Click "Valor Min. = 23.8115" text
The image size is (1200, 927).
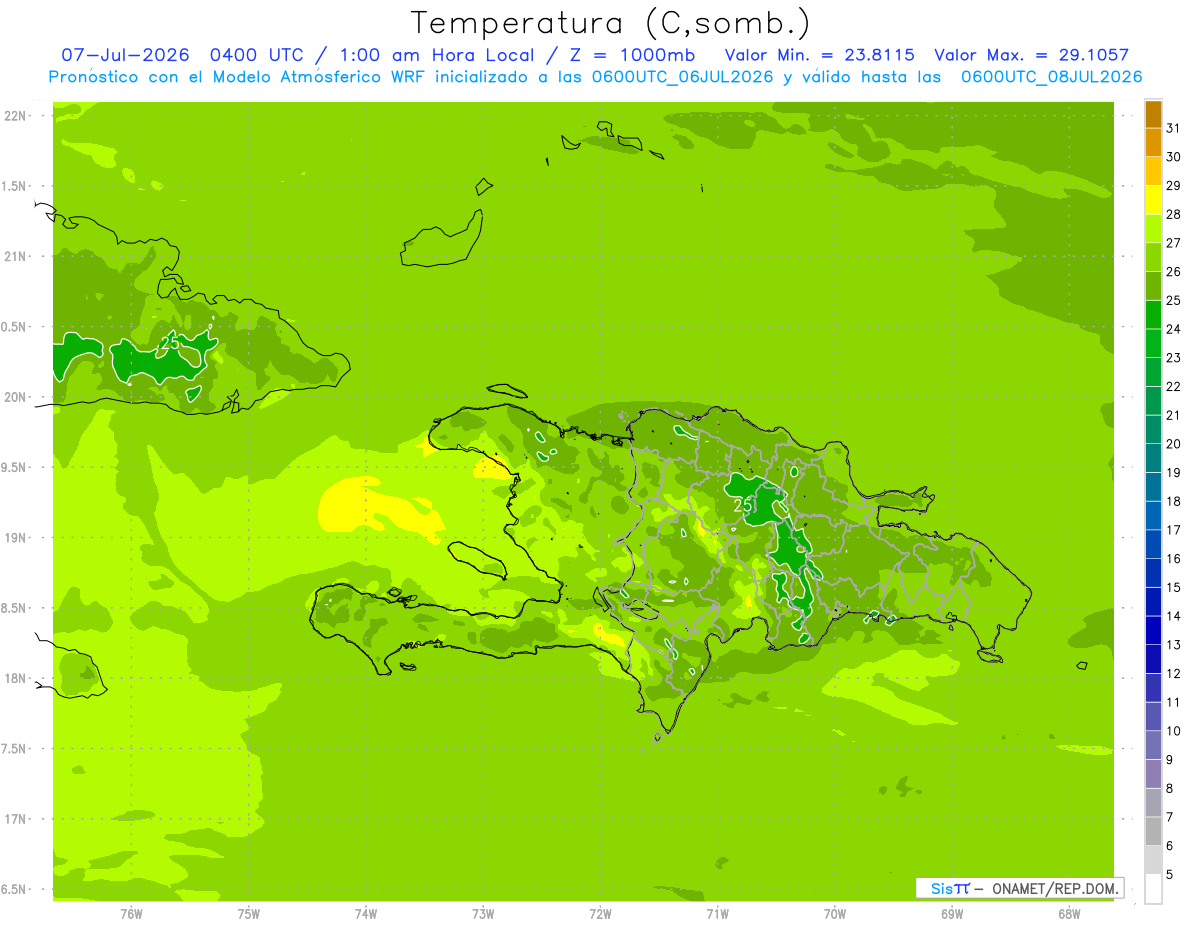pyautogui.click(x=819, y=55)
